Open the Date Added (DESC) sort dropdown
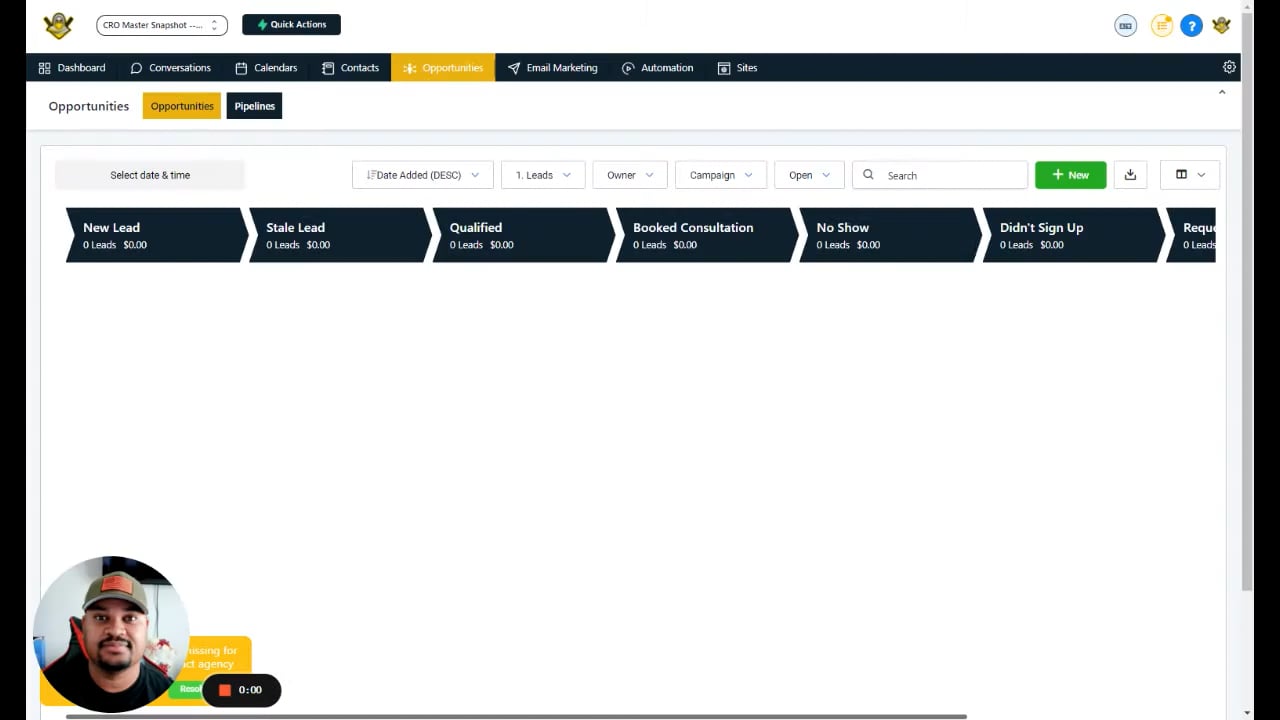This screenshot has height=720, width=1280. 422,175
